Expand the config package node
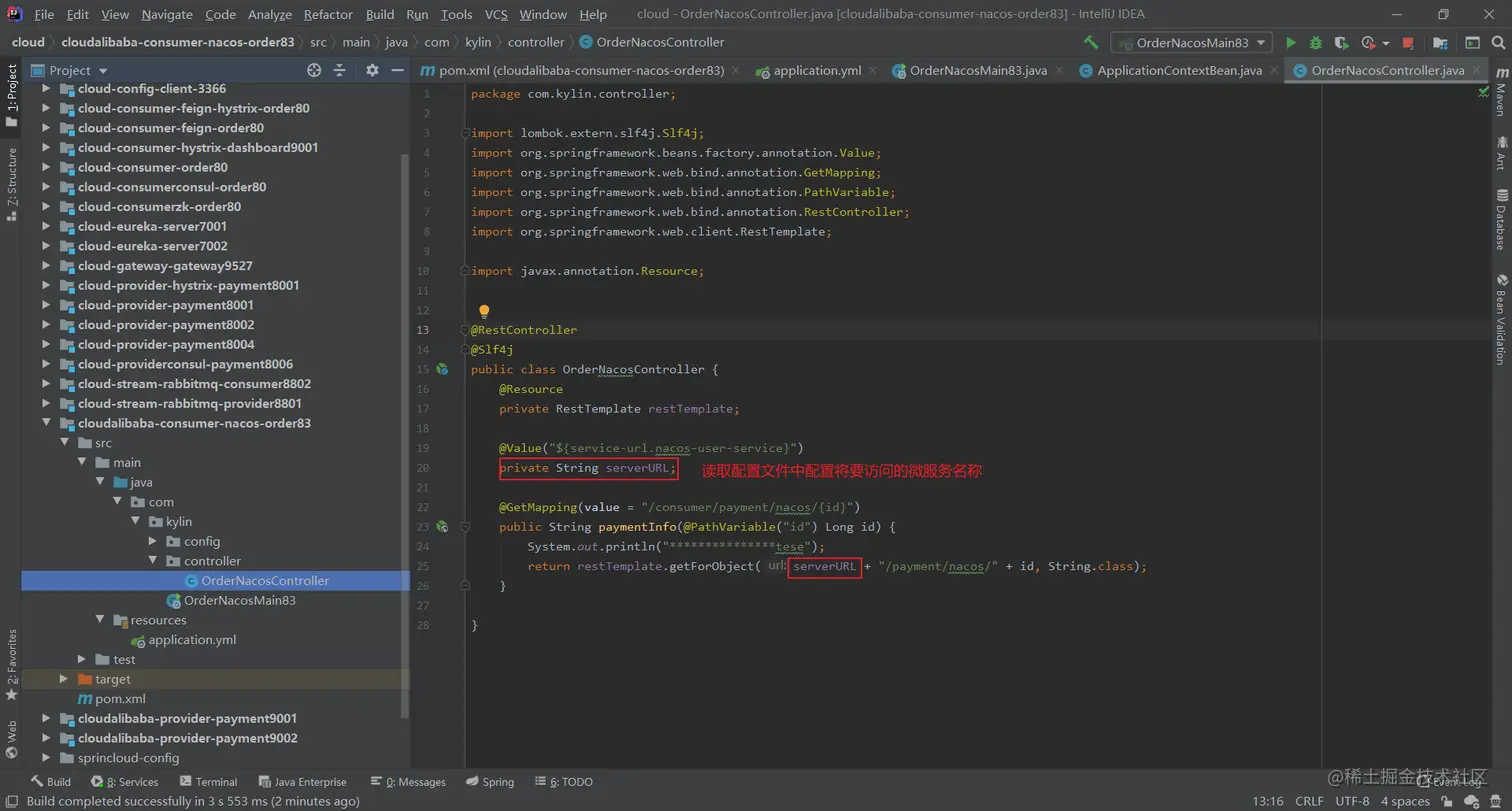The height and width of the screenshot is (811, 1512). pos(153,541)
